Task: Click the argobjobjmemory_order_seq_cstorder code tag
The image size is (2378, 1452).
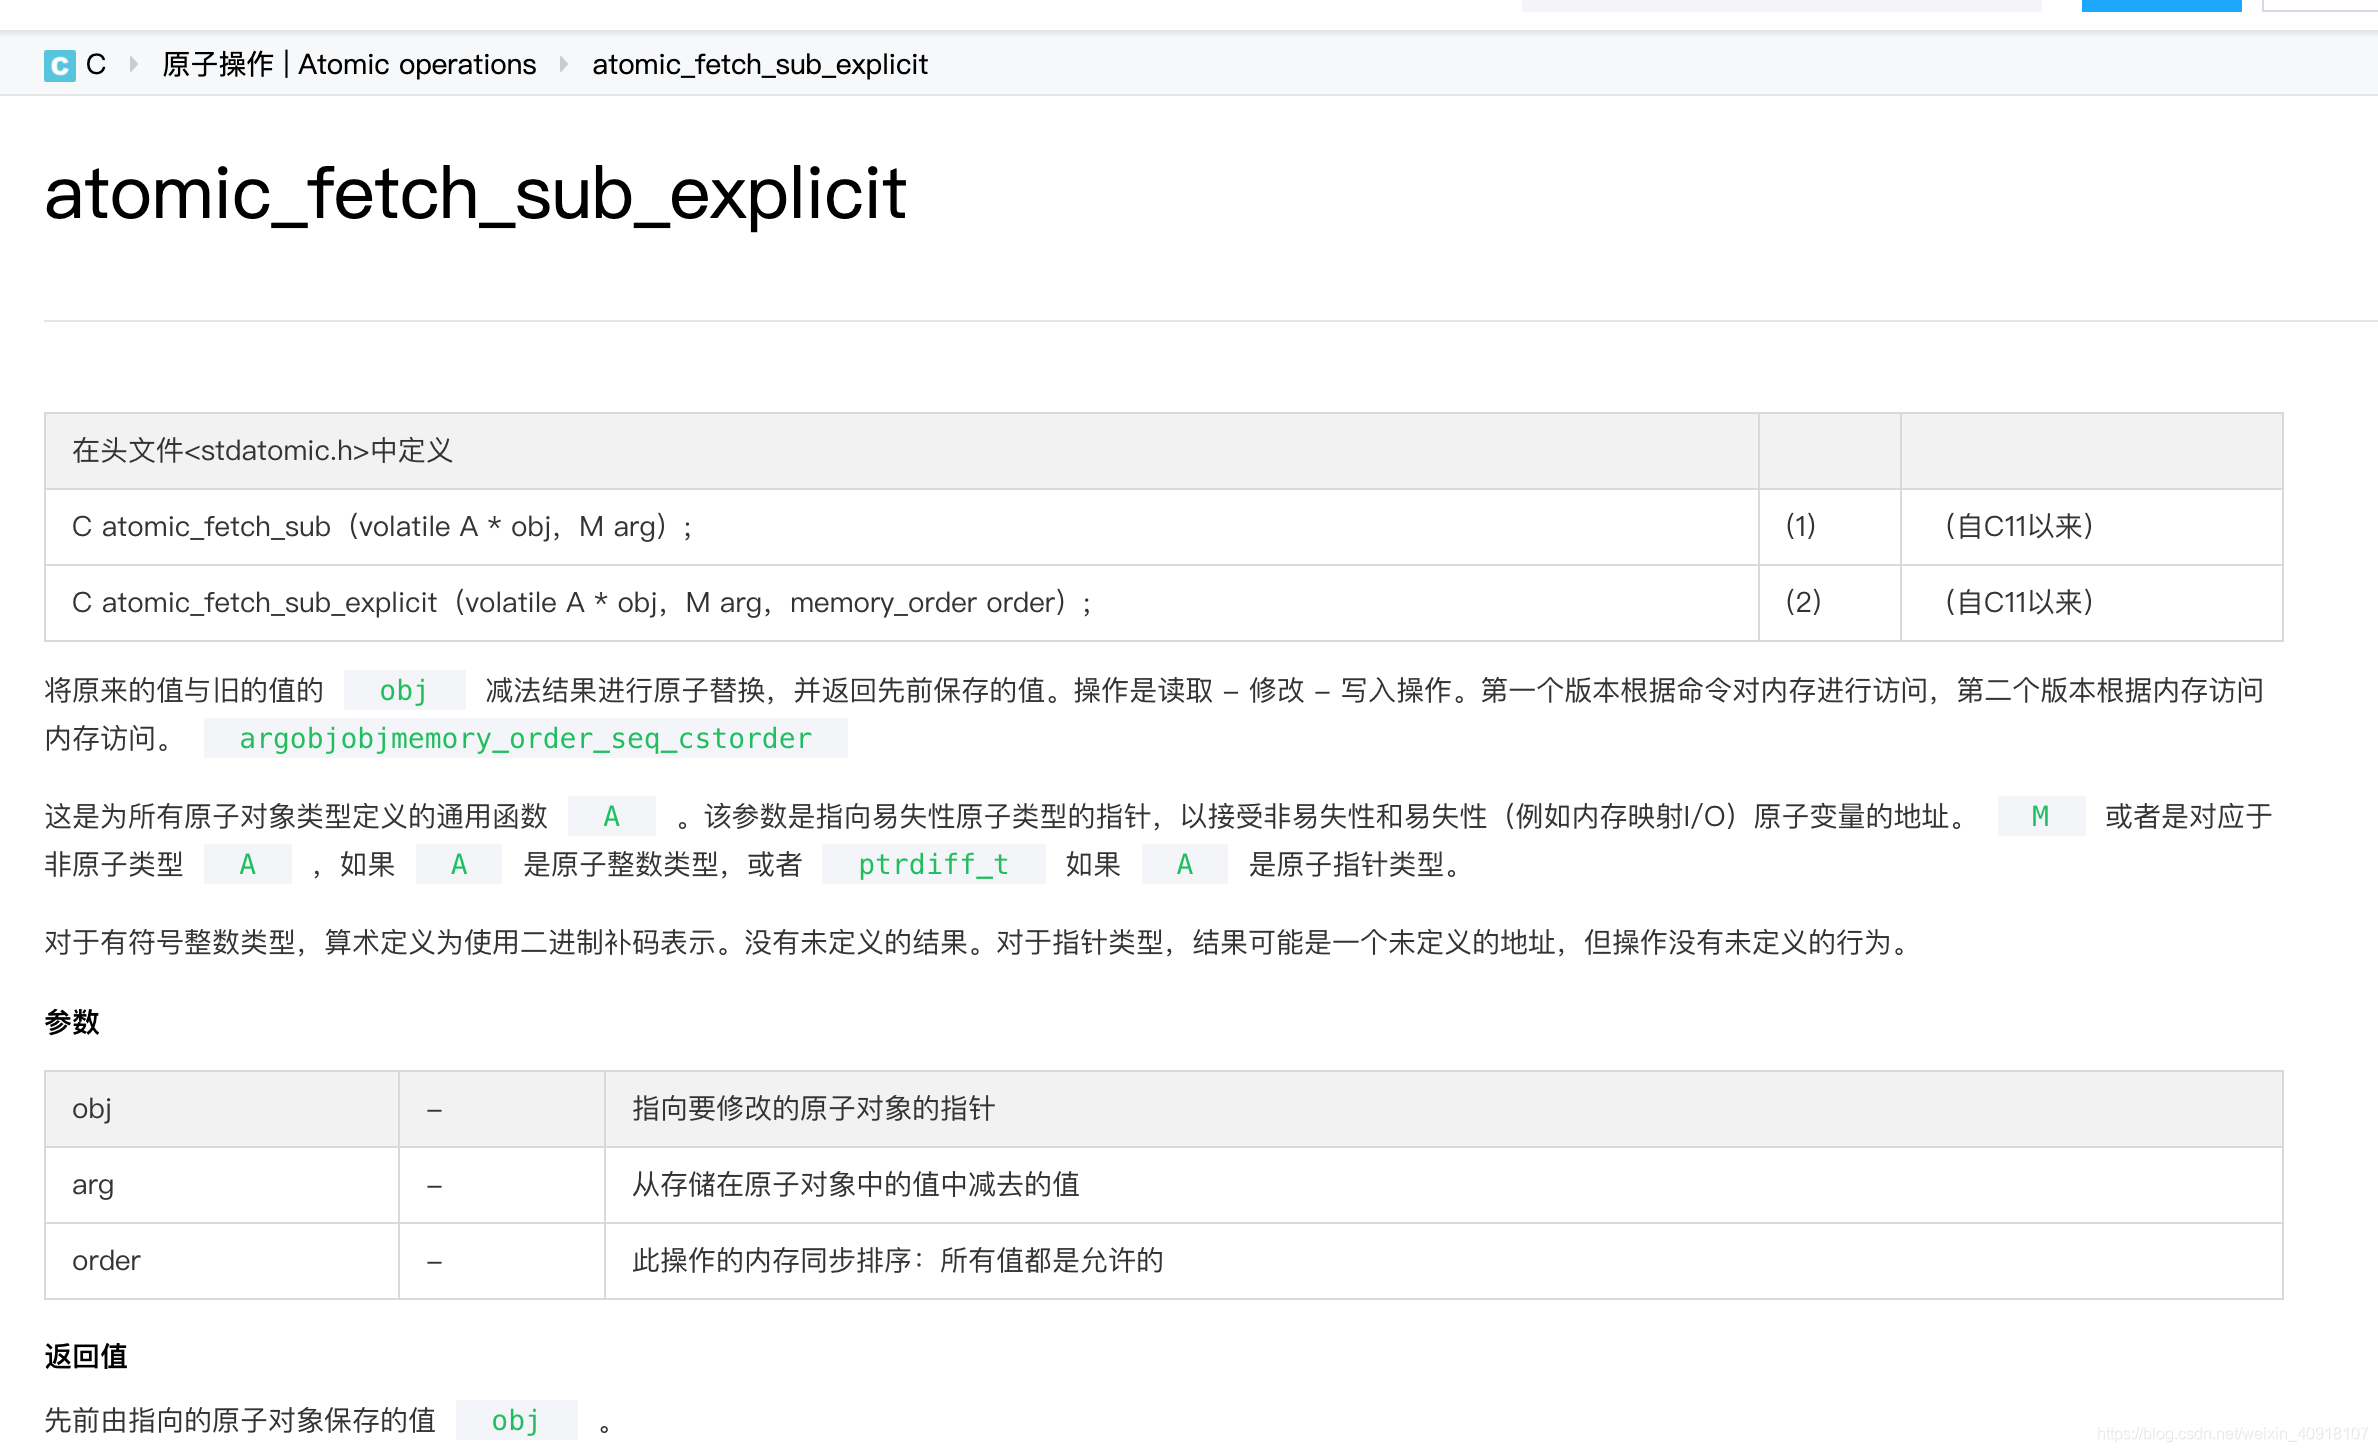Action: [525, 739]
